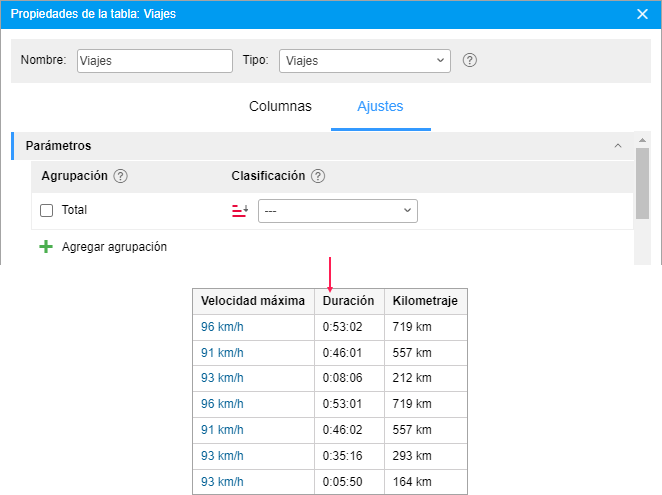Click the vertical scrollbar in settings panel

[x=643, y=185]
